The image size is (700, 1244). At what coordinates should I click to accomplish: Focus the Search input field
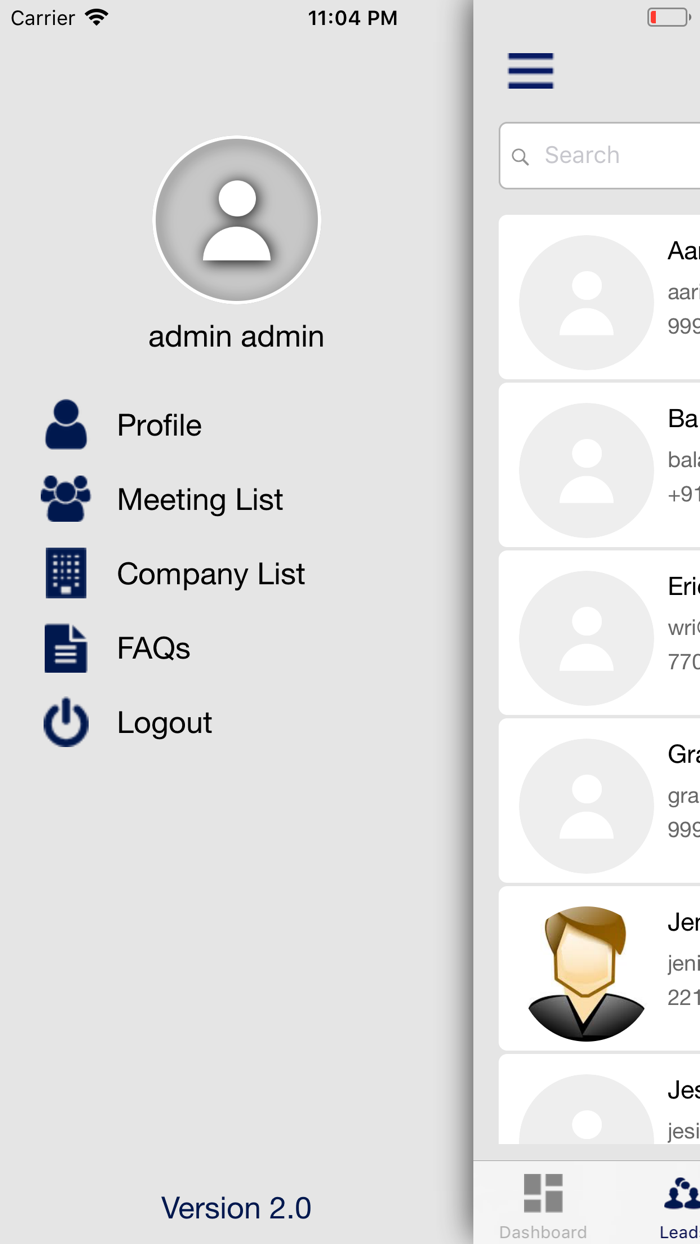coord(618,156)
